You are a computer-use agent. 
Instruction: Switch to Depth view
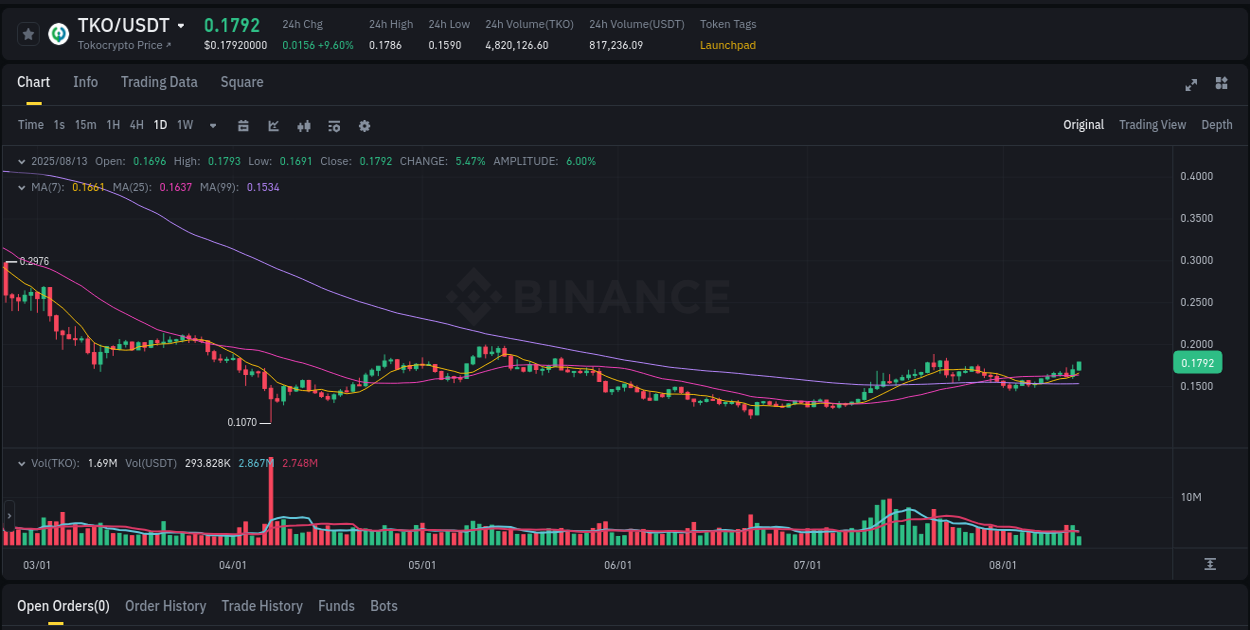(1217, 125)
